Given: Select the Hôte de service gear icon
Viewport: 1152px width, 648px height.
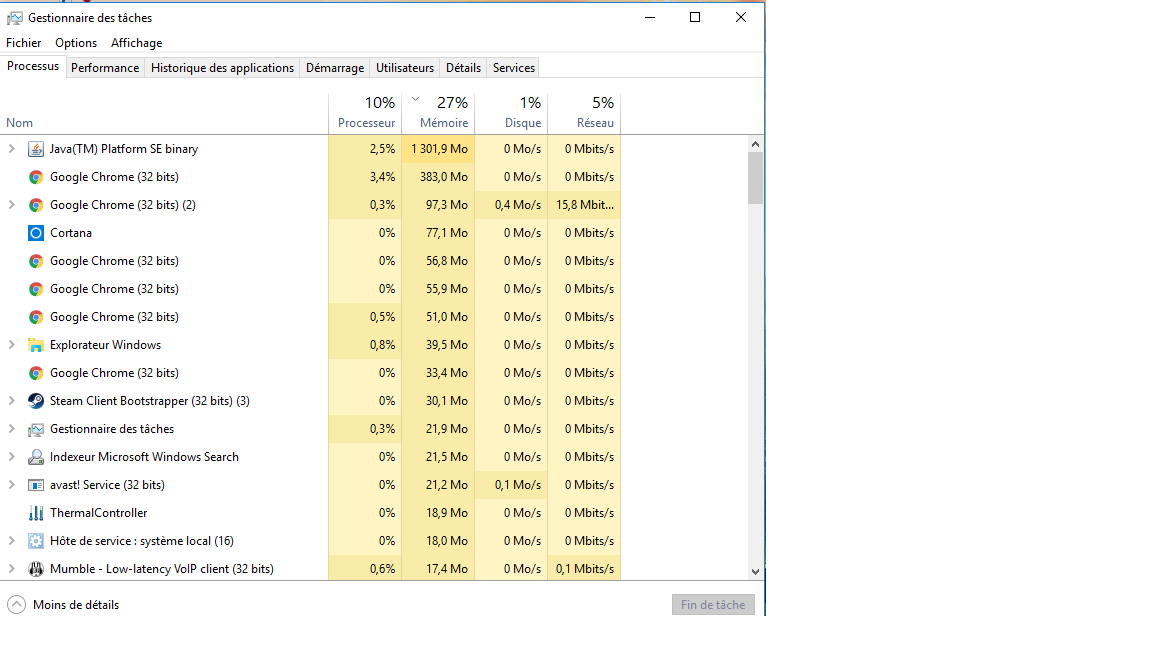Looking at the screenshot, I should coord(35,541).
